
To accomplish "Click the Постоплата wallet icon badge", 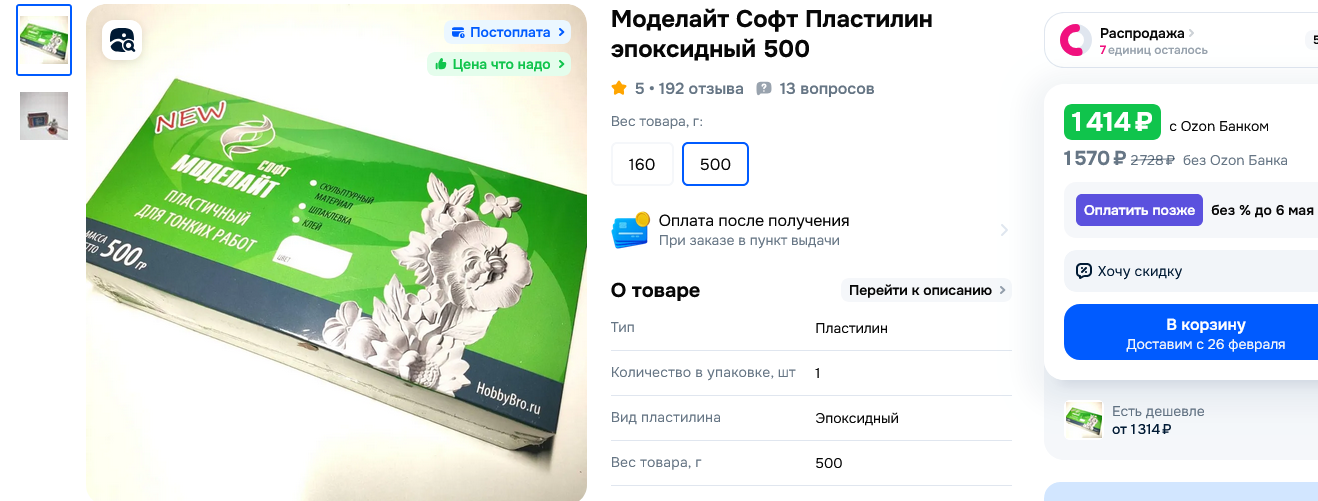I will point(458,32).
